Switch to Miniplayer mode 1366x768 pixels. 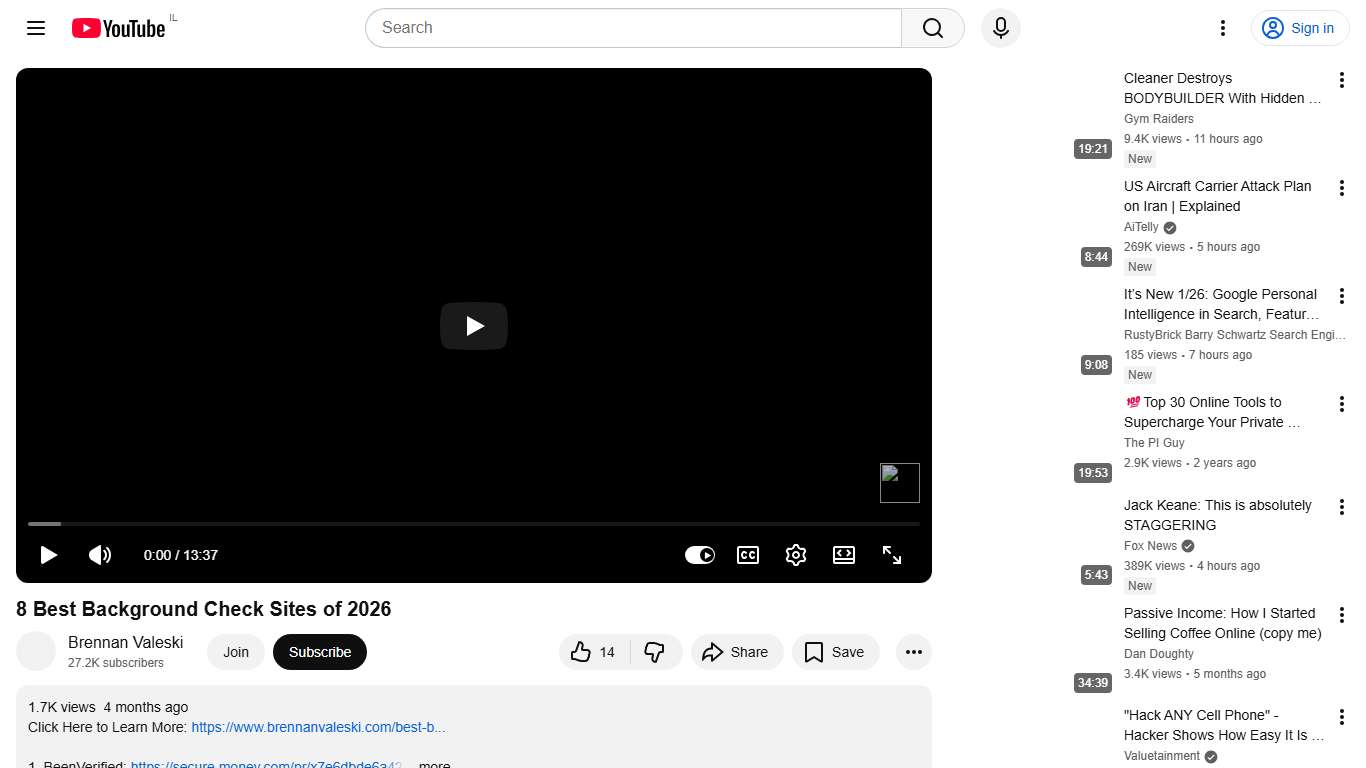(843, 555)
